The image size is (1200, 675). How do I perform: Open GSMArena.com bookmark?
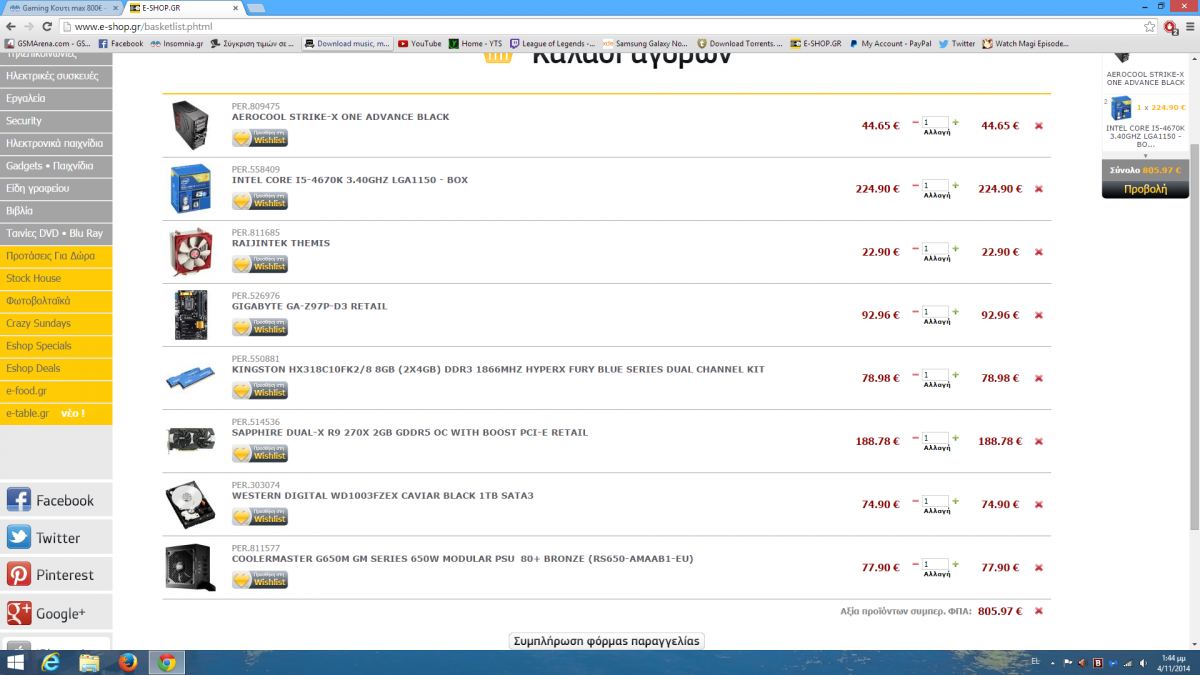pos(48,43)
